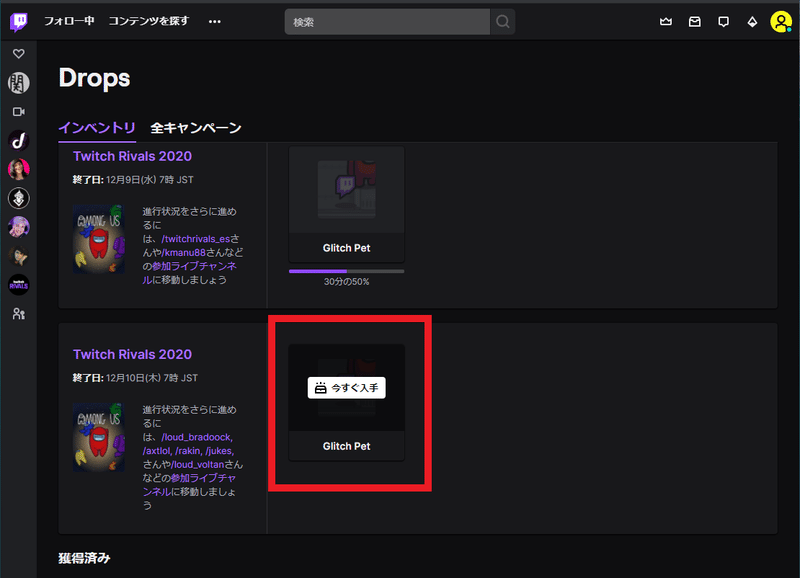Claim the drop with 今すぐ入手 button

point(346,388)
